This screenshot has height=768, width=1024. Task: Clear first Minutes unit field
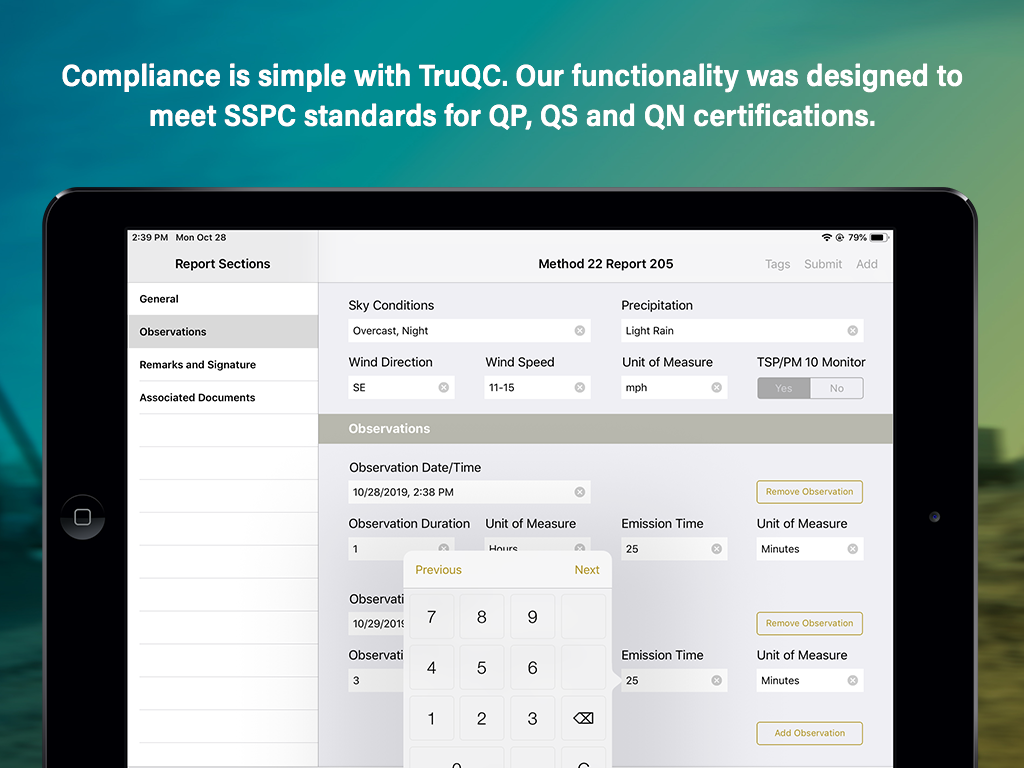point(852,549)
